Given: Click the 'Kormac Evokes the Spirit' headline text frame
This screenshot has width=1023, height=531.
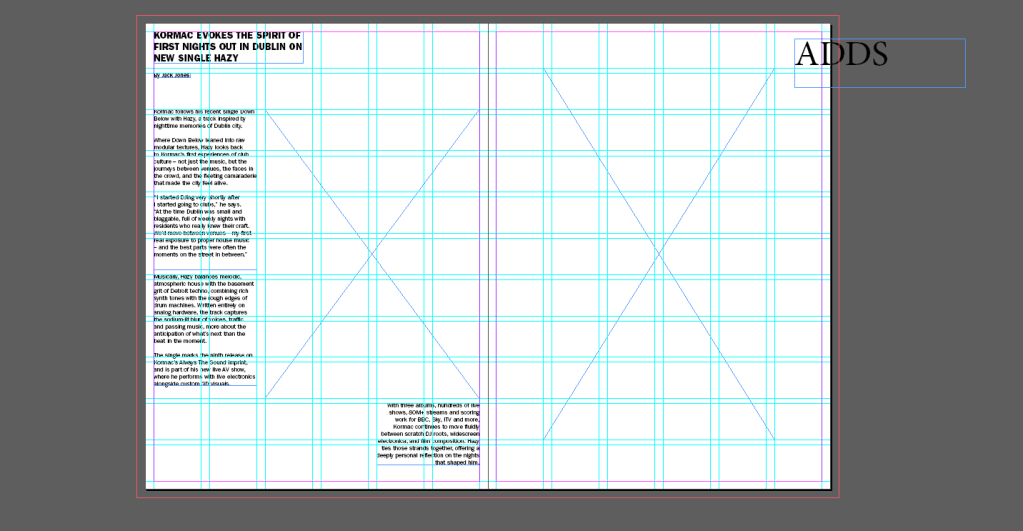Looking at the screenshot, I should tap(227, 46).
